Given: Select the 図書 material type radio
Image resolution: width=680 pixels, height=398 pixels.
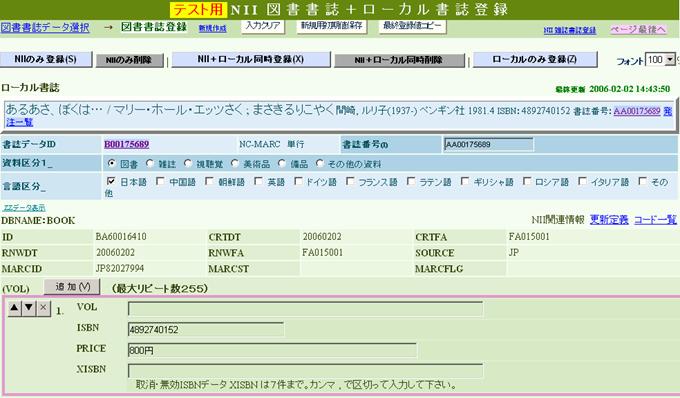Looking at the screenshot, I should 111,163.
